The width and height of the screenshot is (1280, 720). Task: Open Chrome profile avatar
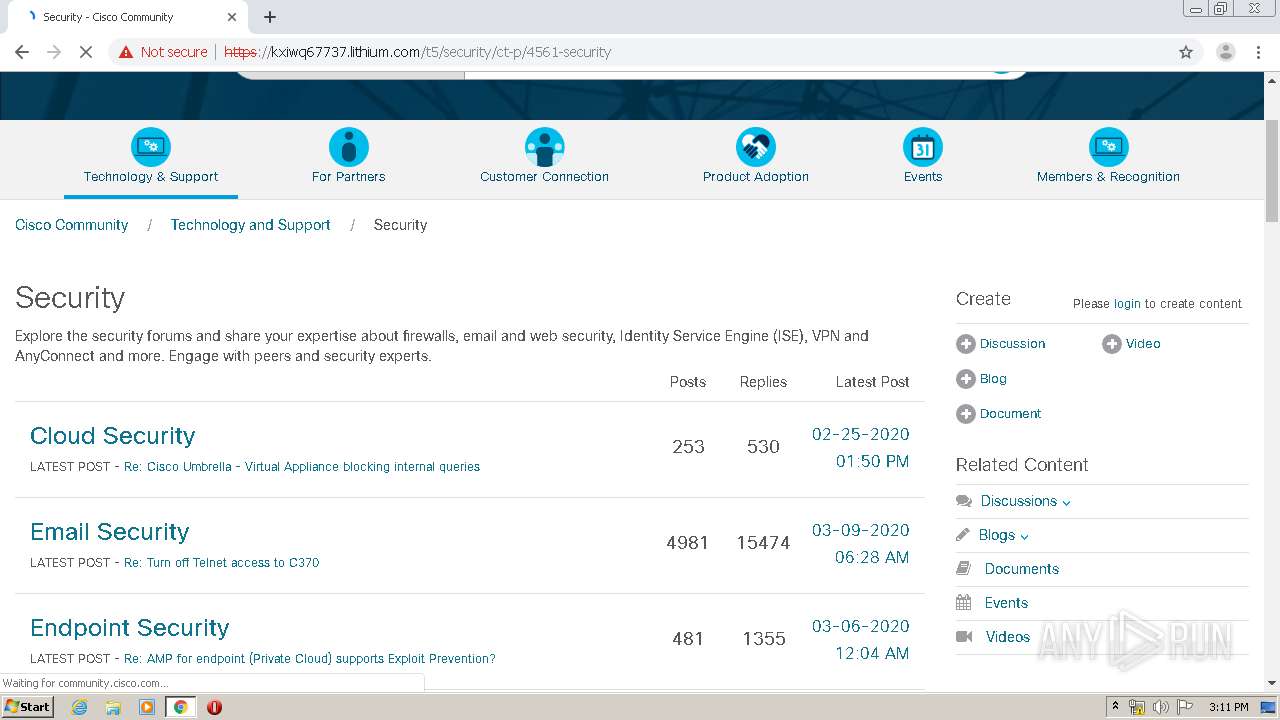(x=1225, y=52)
